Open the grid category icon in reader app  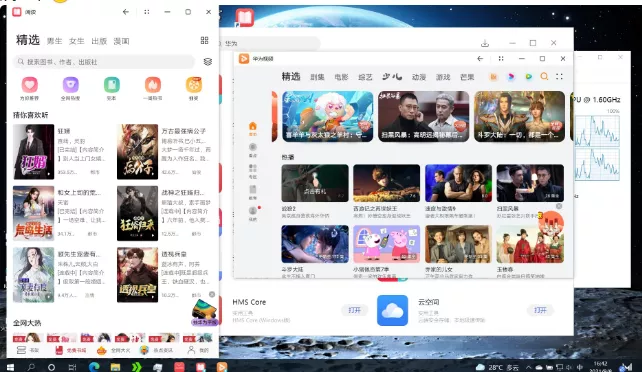pos(204,40)
